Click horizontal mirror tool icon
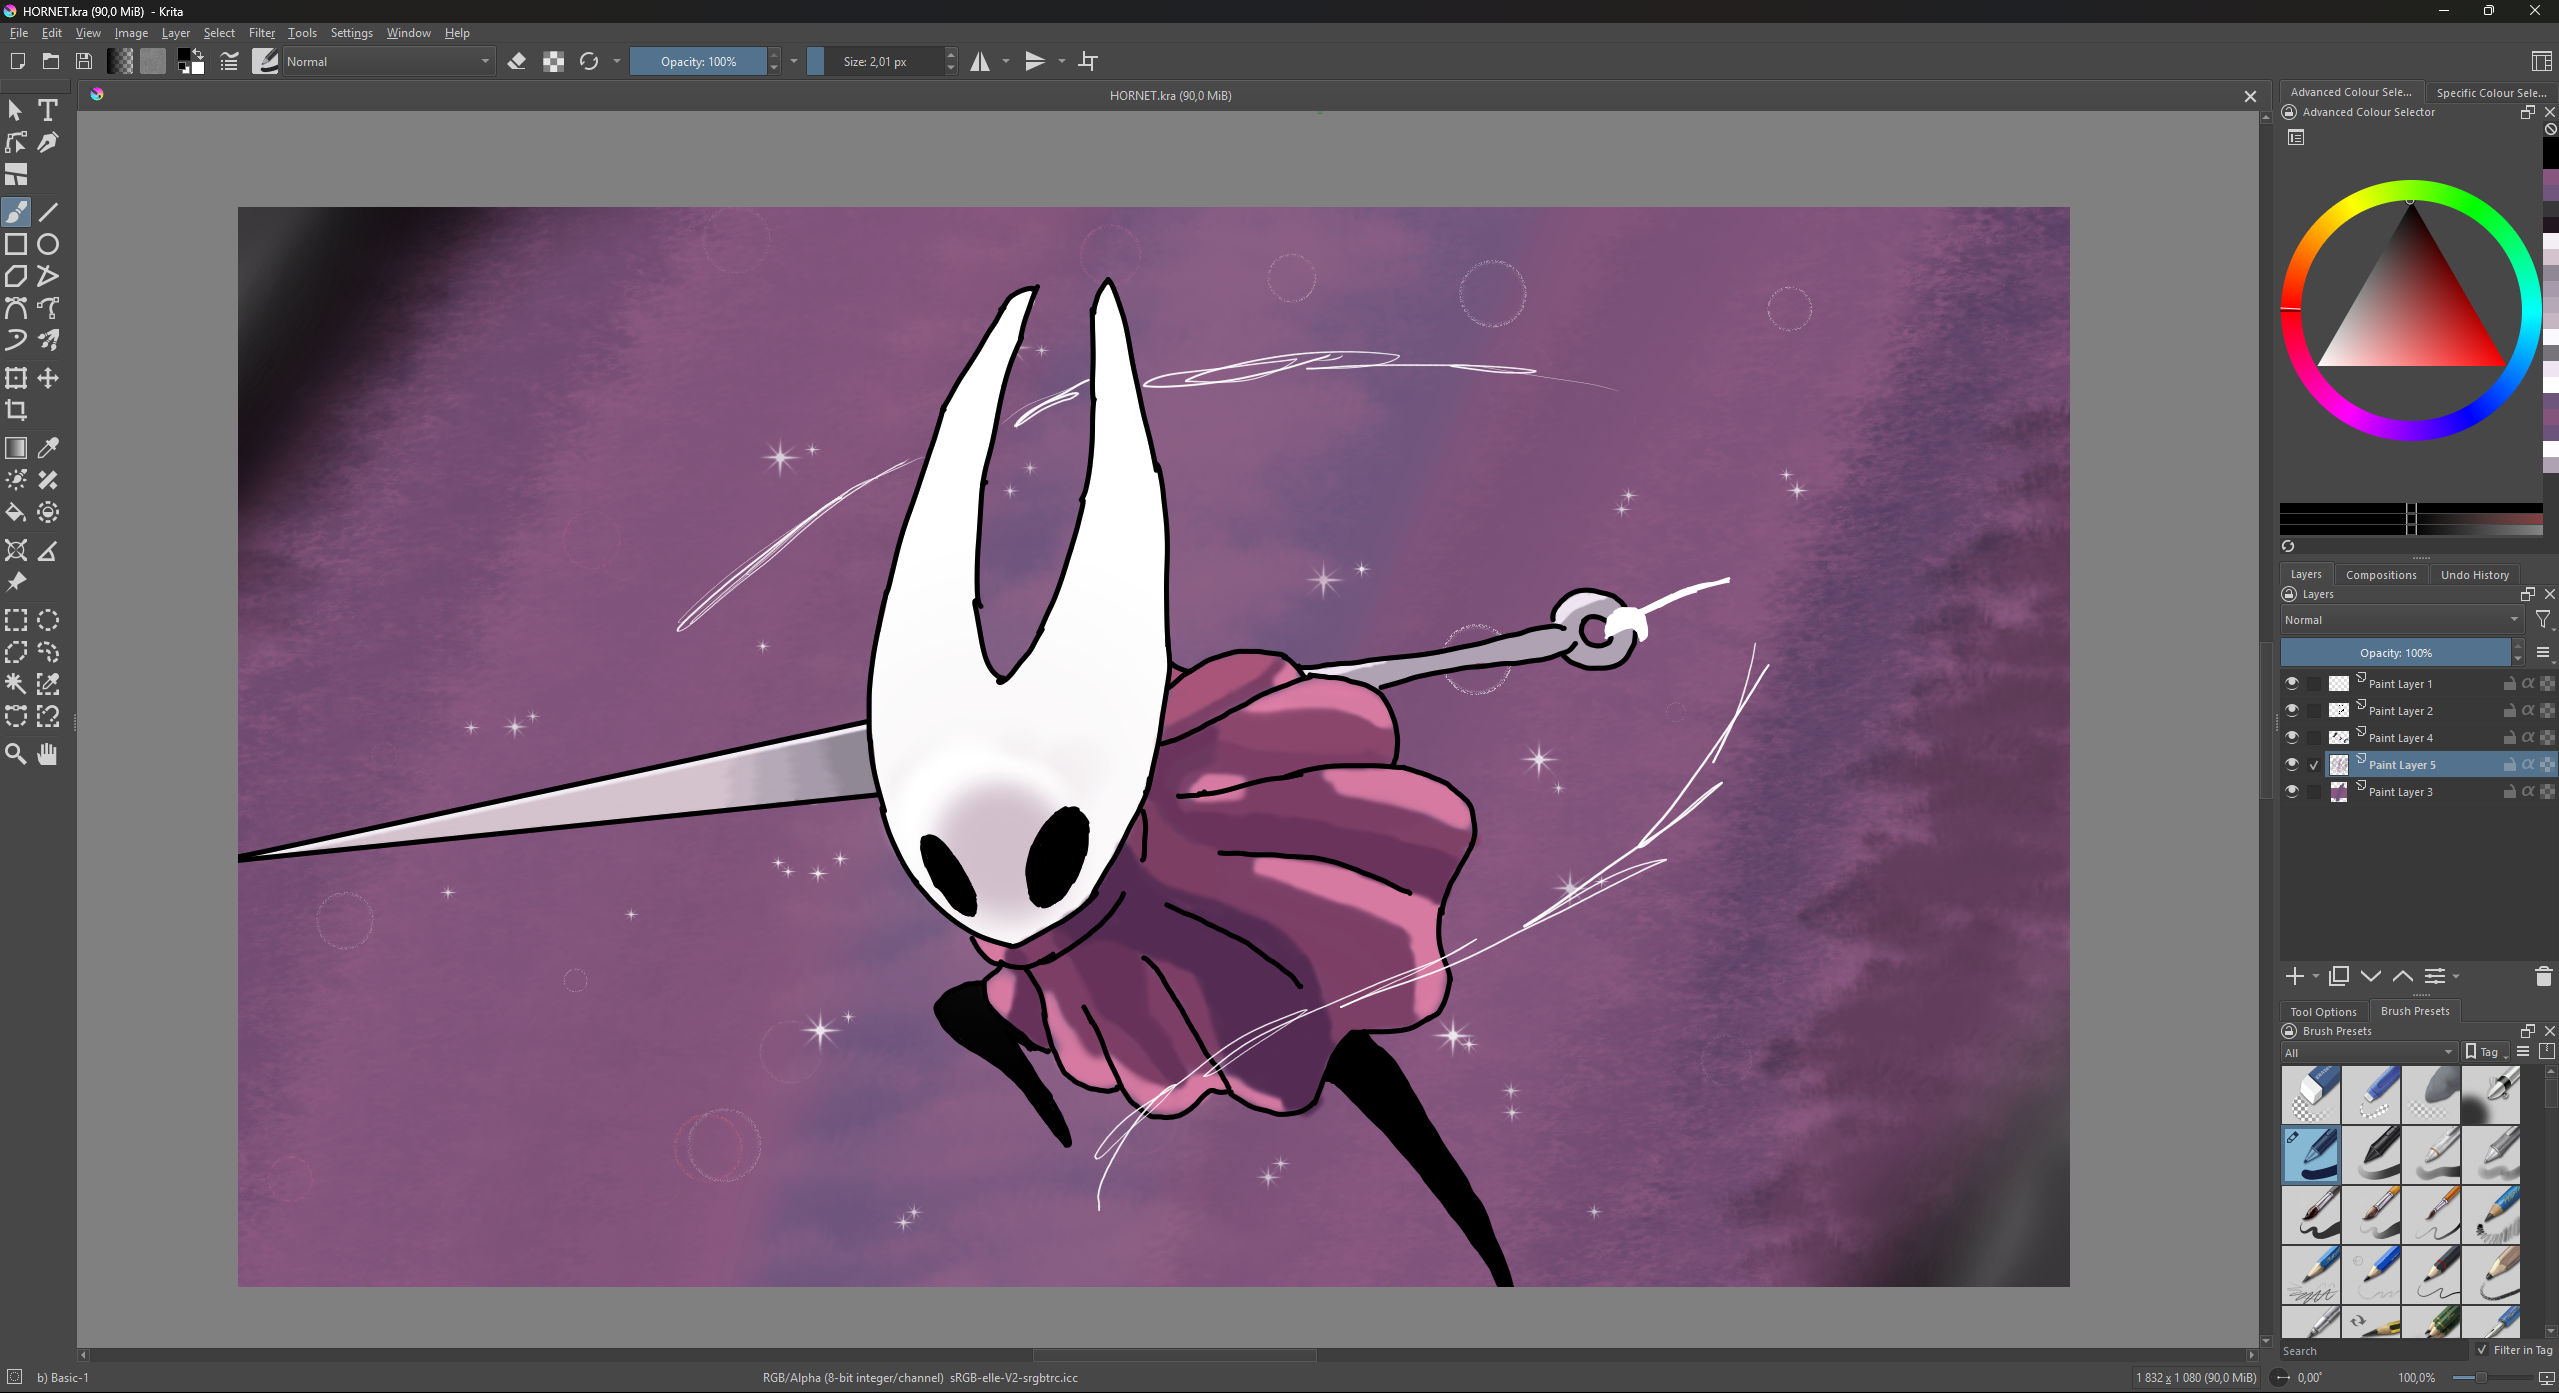The height and width of the screenshot is (1393, 2559). (980, 62)
